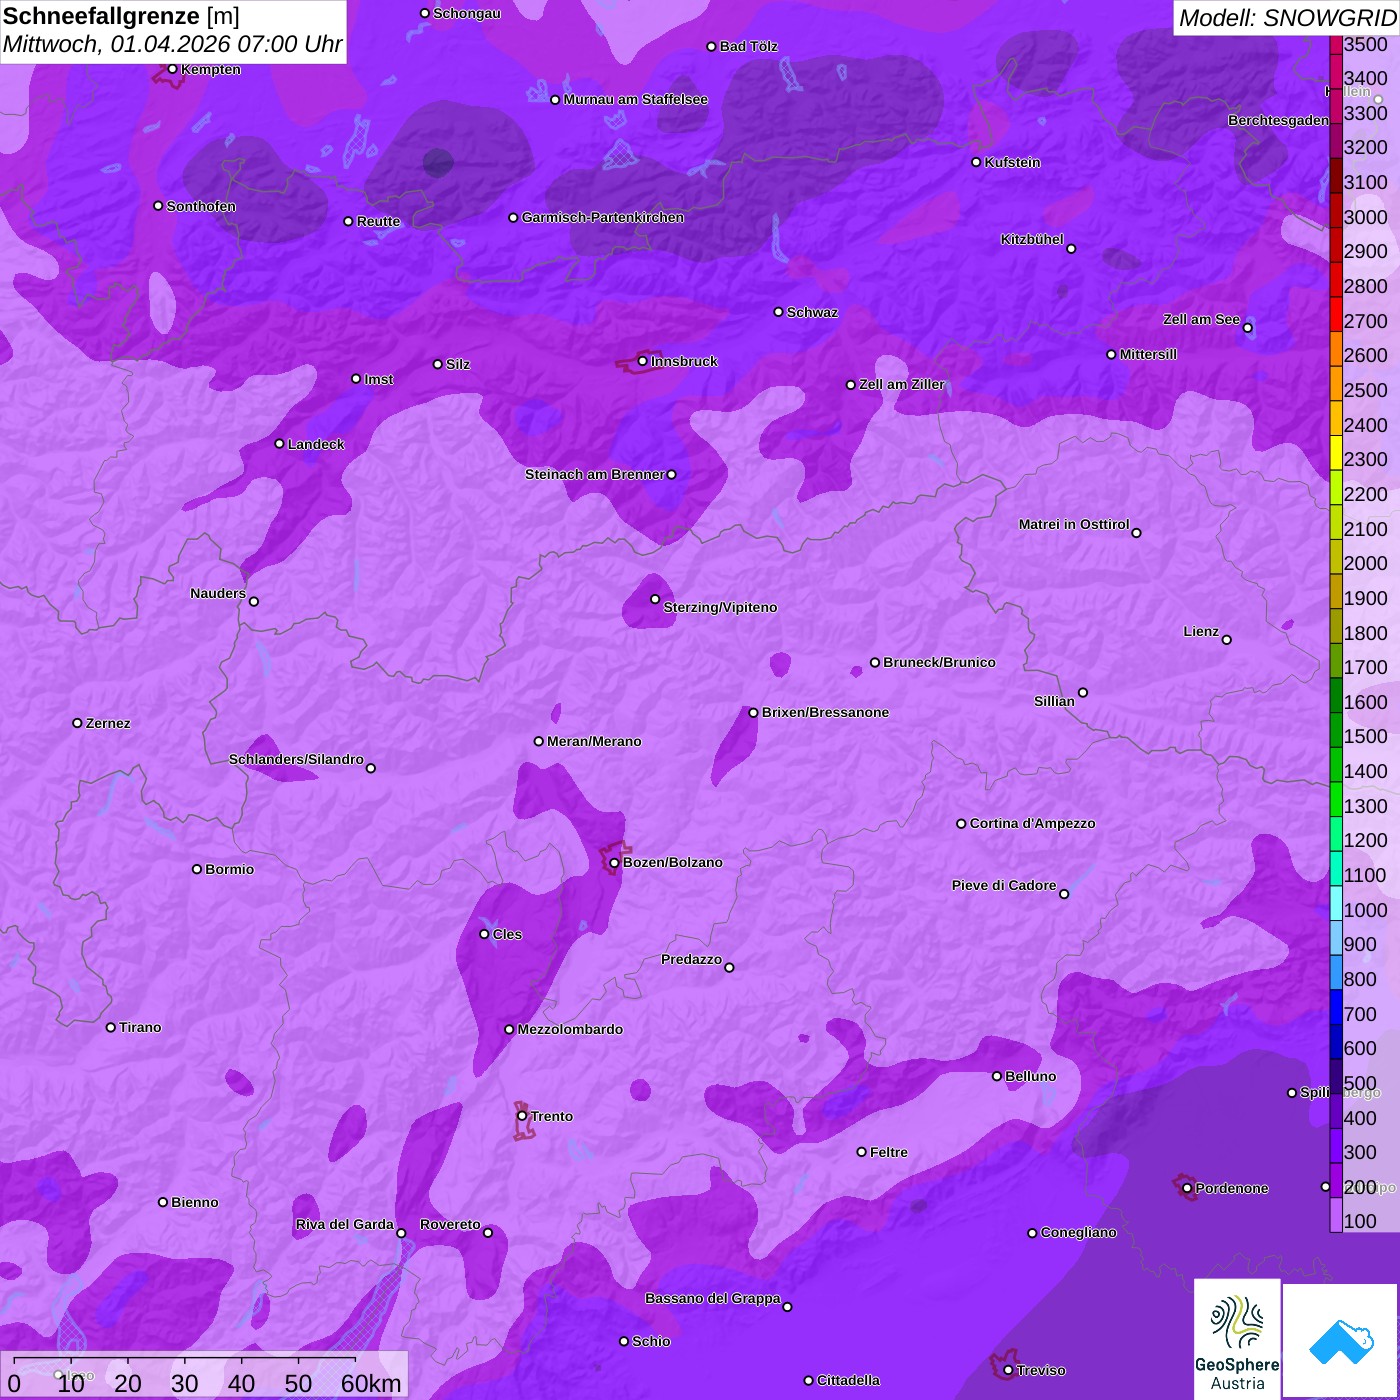Click the 'Modell: SNOWGRID' label
This screenshot has height=1400, width=1400.
(x=1287, y=18)
